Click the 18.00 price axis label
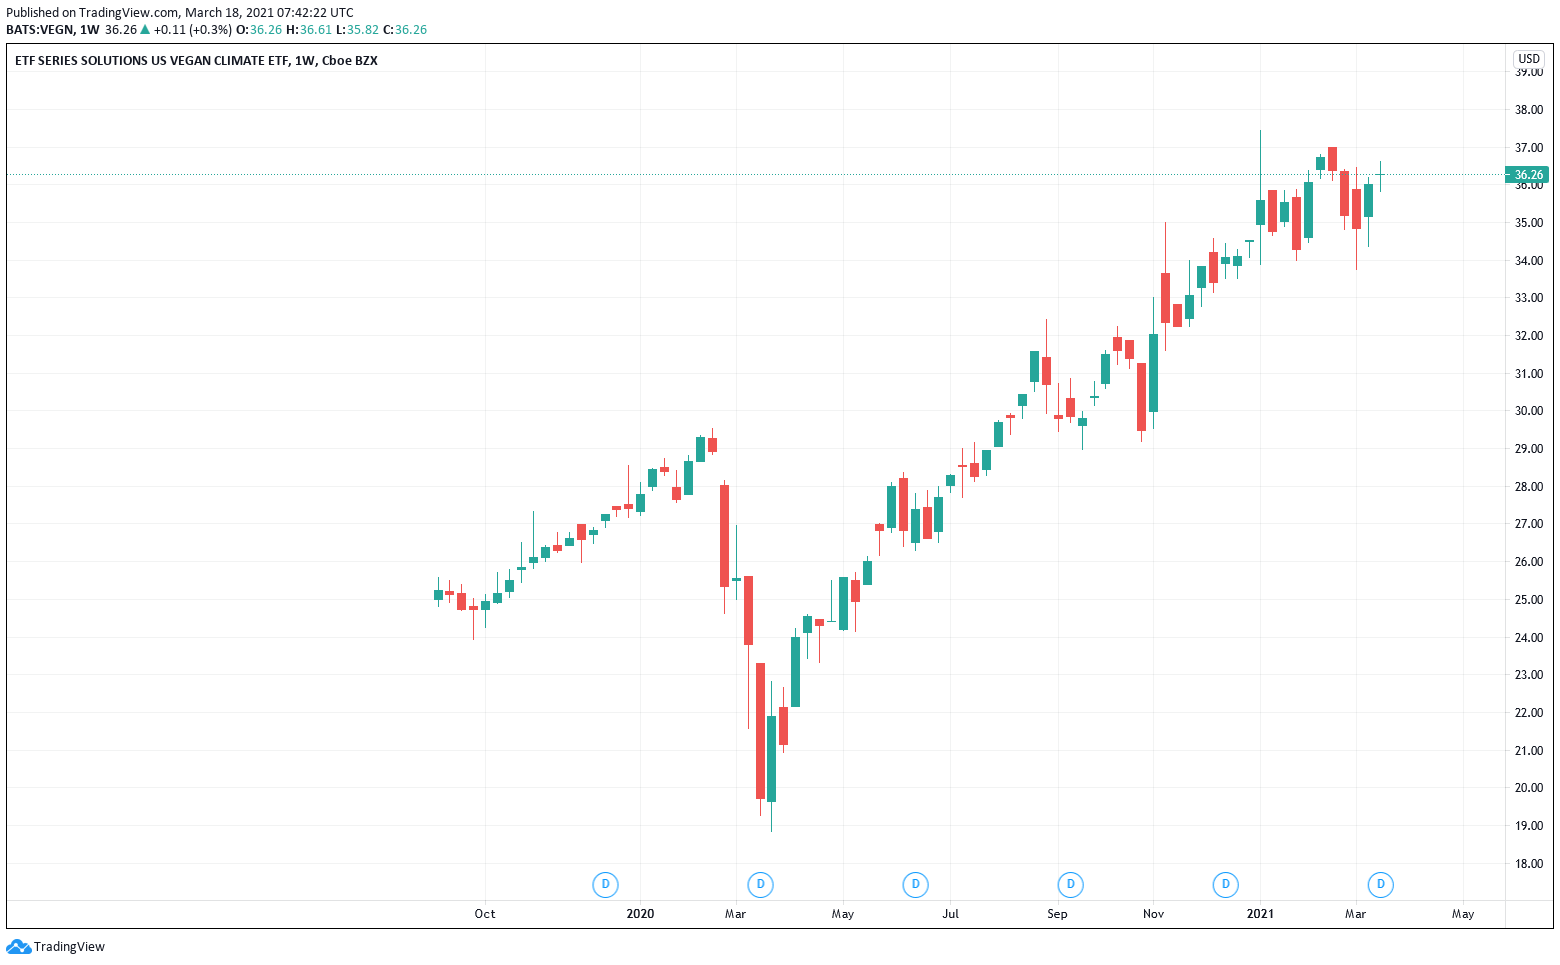 (1529, 864)
